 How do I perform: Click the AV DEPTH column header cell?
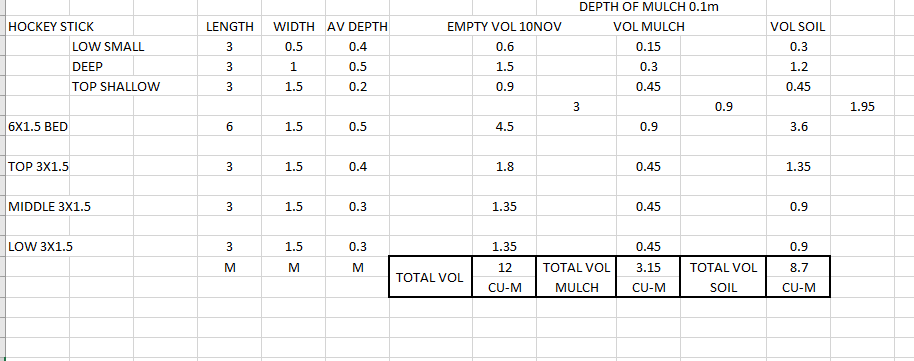point(357,27)
